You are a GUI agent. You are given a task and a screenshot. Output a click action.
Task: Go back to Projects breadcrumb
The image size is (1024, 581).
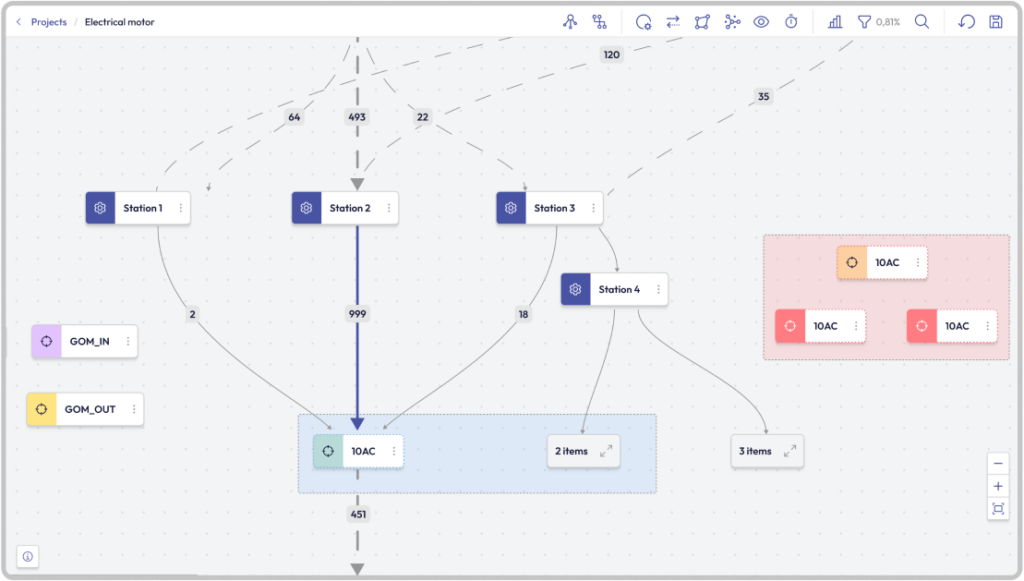tap(48, 22)
